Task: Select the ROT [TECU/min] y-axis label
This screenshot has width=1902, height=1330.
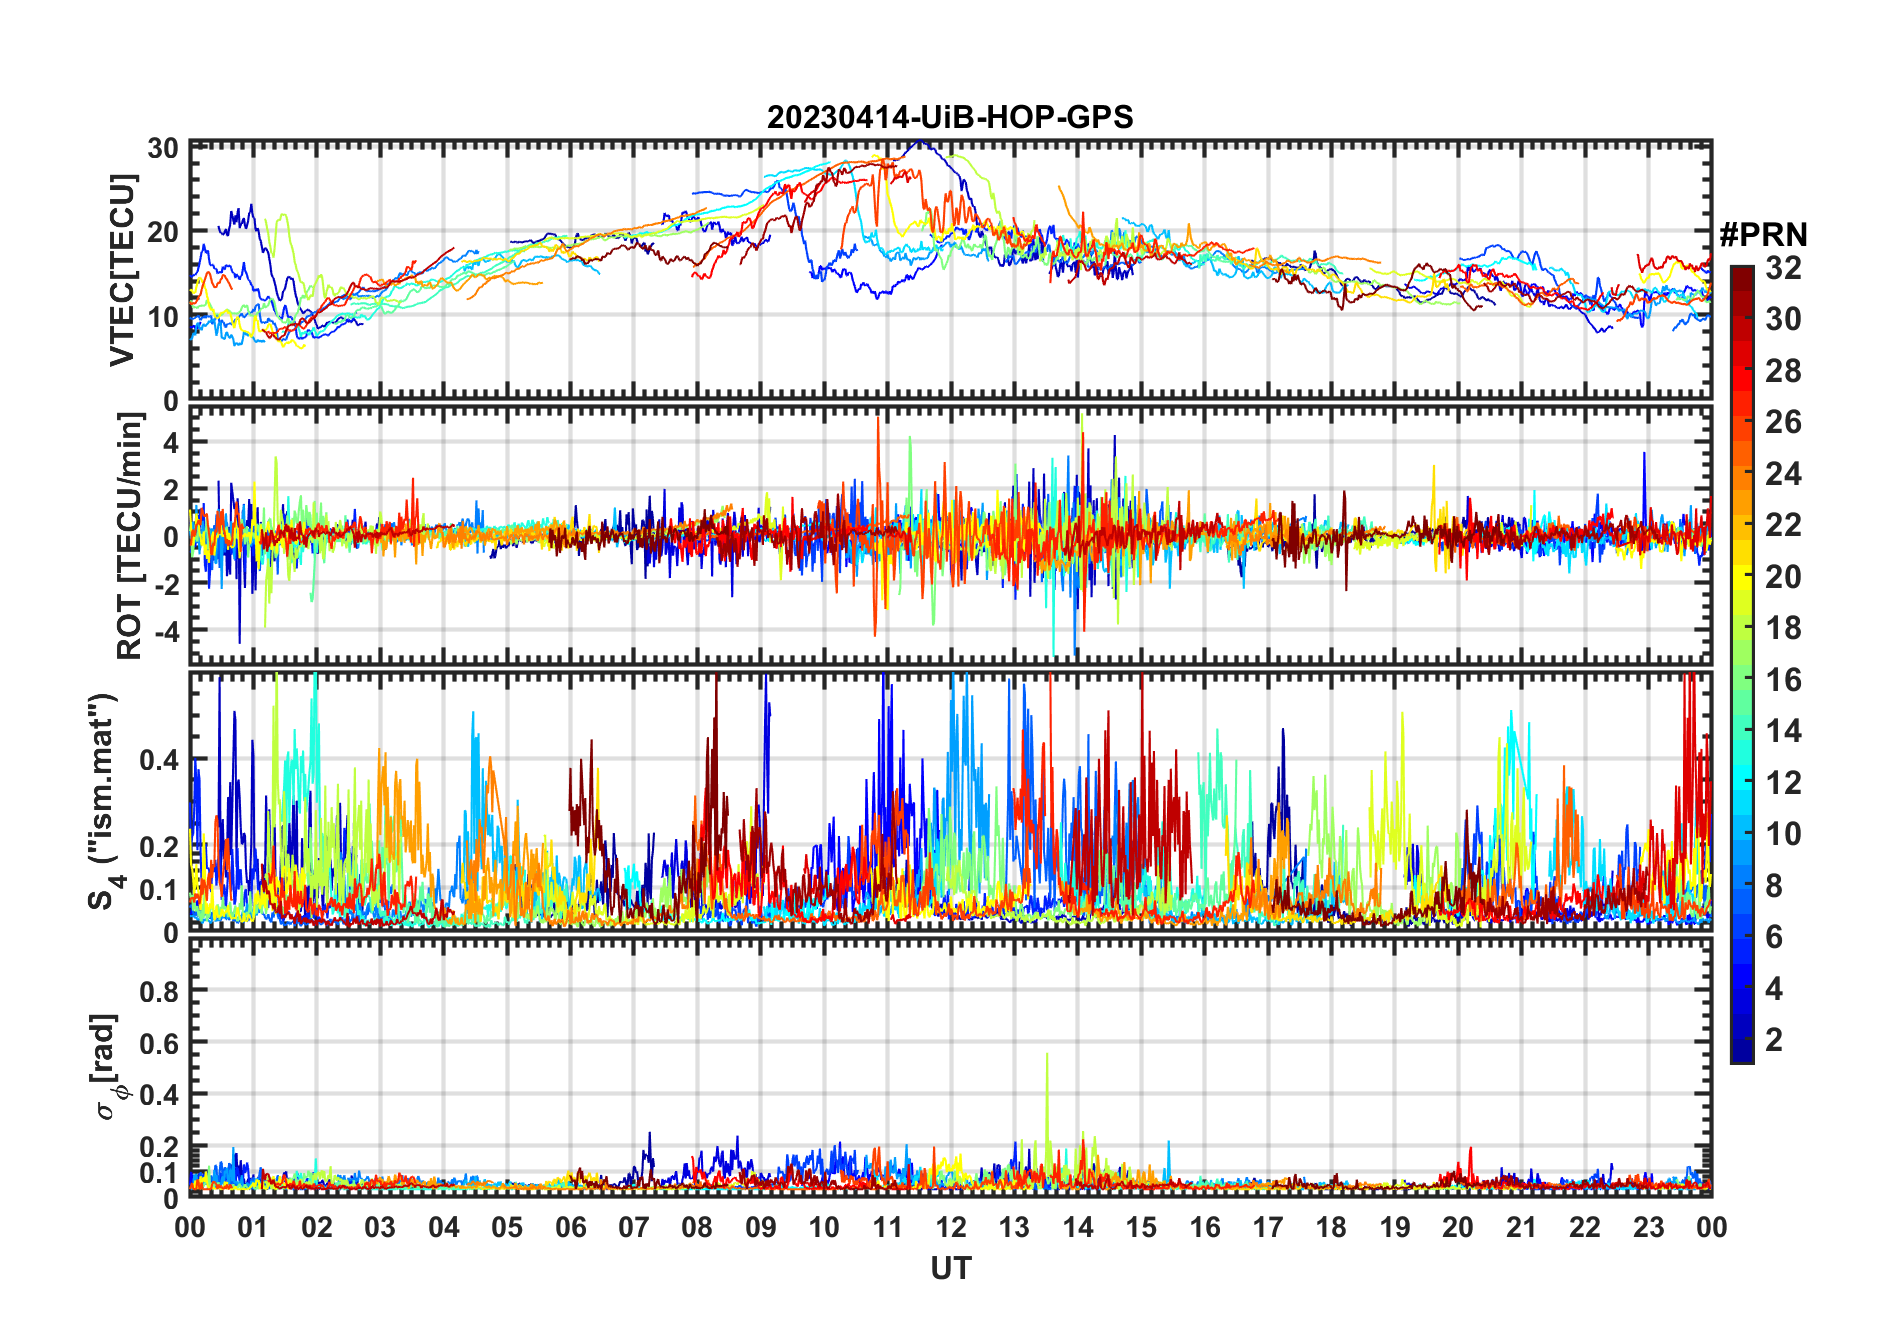Action: point(130,536)
